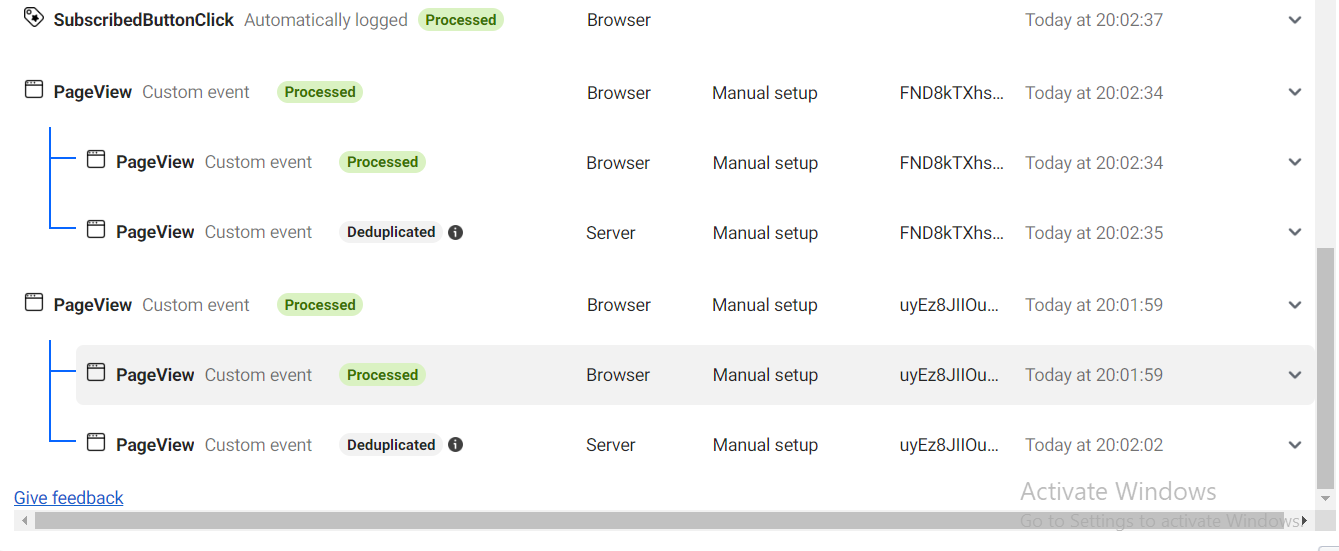This screenshot has height=551, width=1339.
Task: Click the 20:02:02 Server PageView window icon
Action: (96, 443)
